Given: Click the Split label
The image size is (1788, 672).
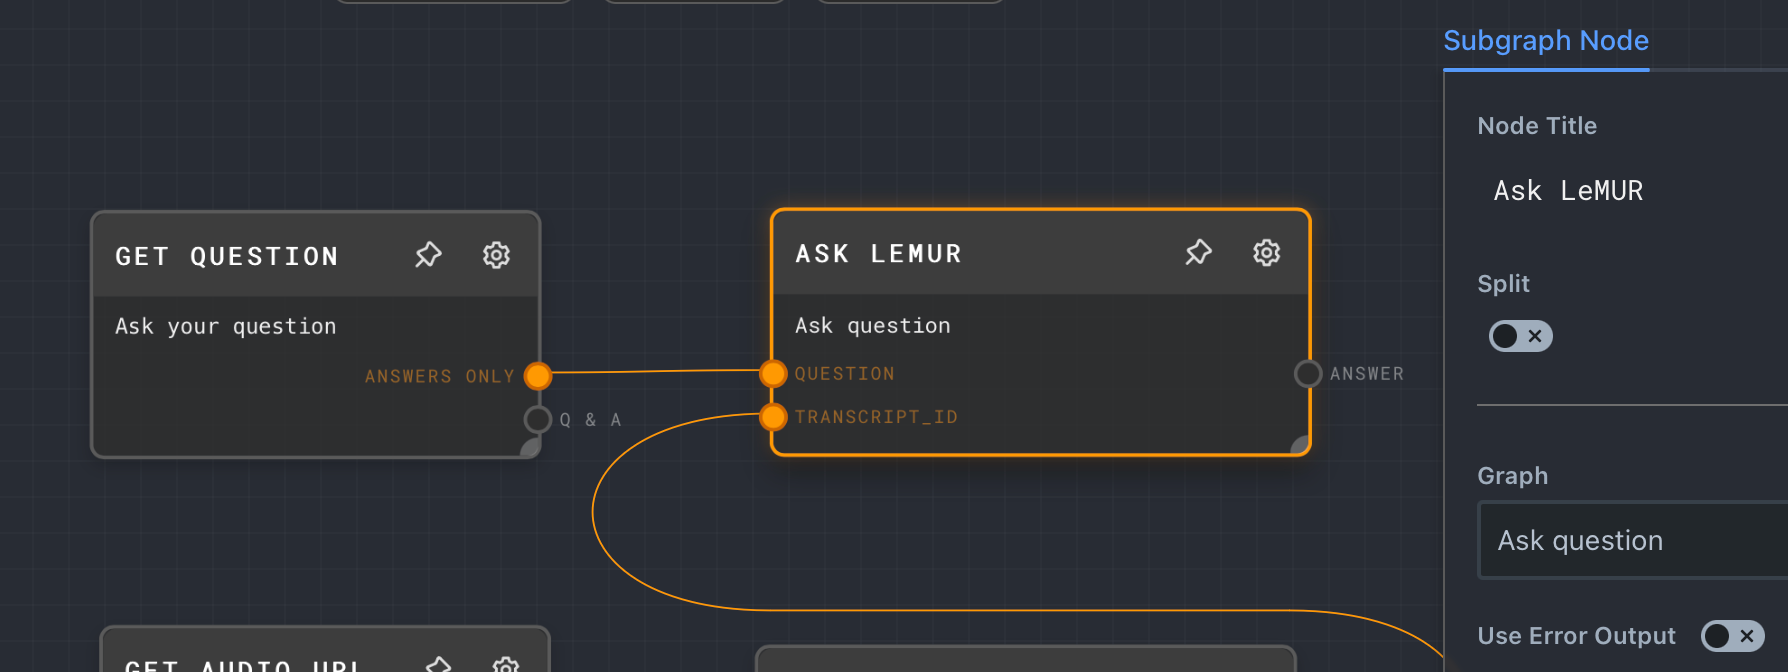Looking at the screenshot, I should coord(1503,284).
